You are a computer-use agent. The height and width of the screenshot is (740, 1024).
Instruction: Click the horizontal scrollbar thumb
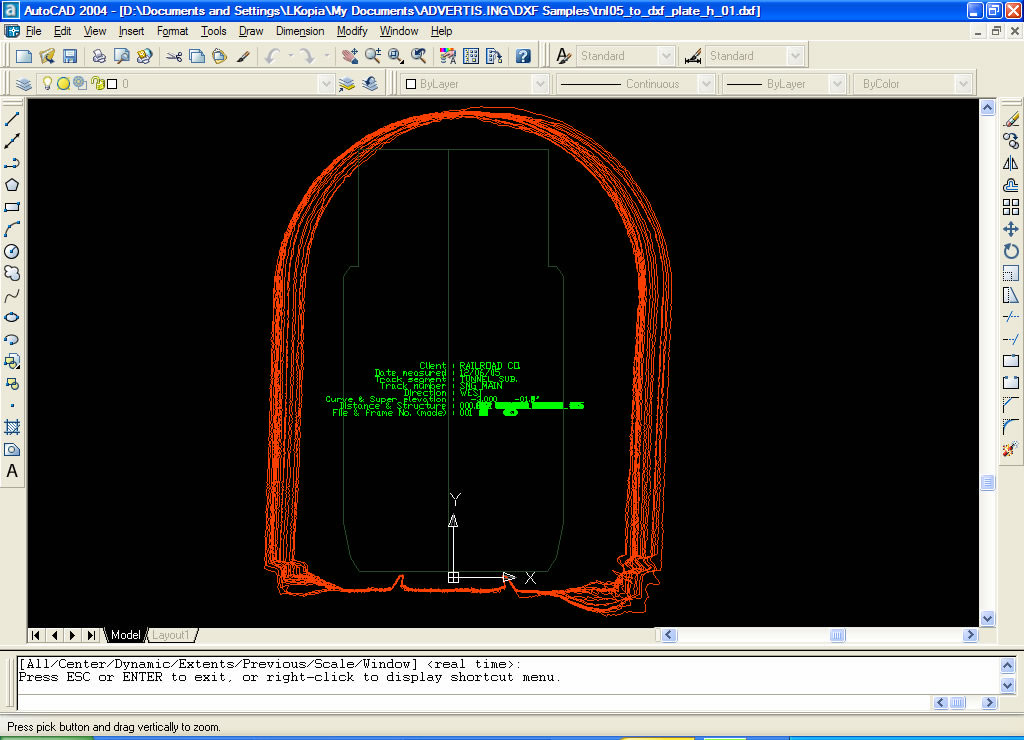(837, 635)
